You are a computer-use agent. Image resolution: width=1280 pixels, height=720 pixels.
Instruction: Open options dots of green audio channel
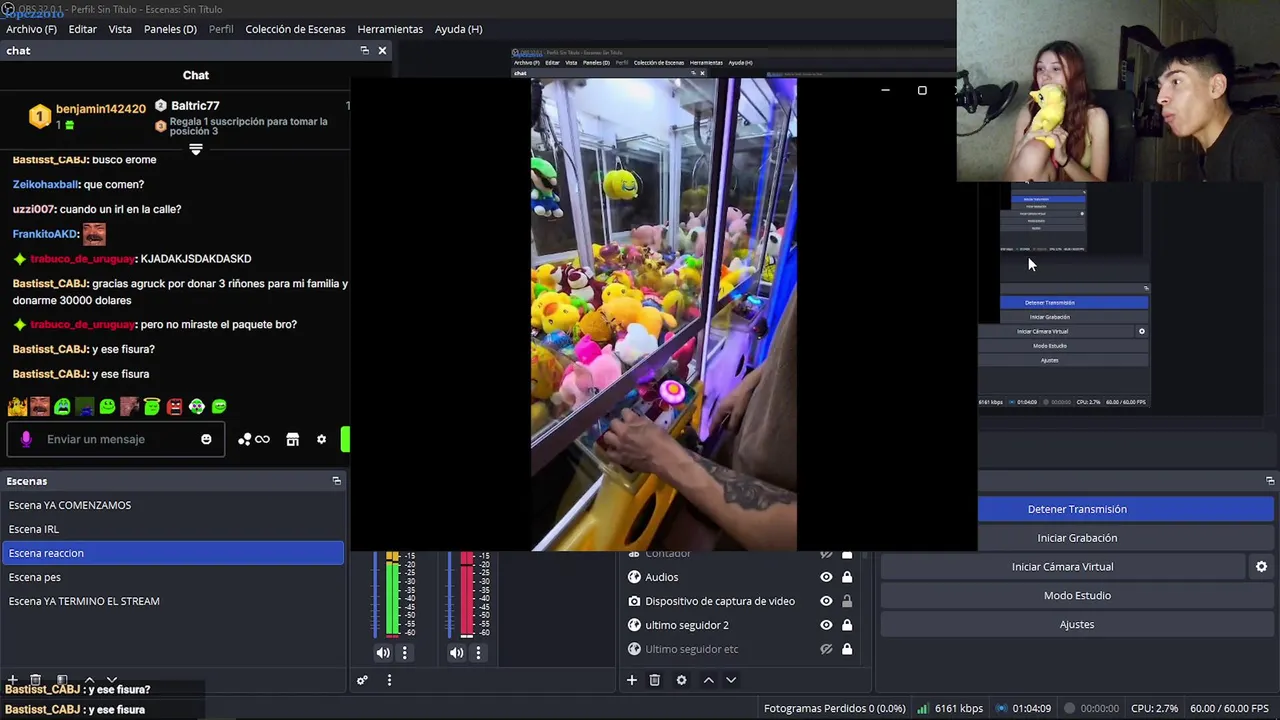[x=405, y=653]
